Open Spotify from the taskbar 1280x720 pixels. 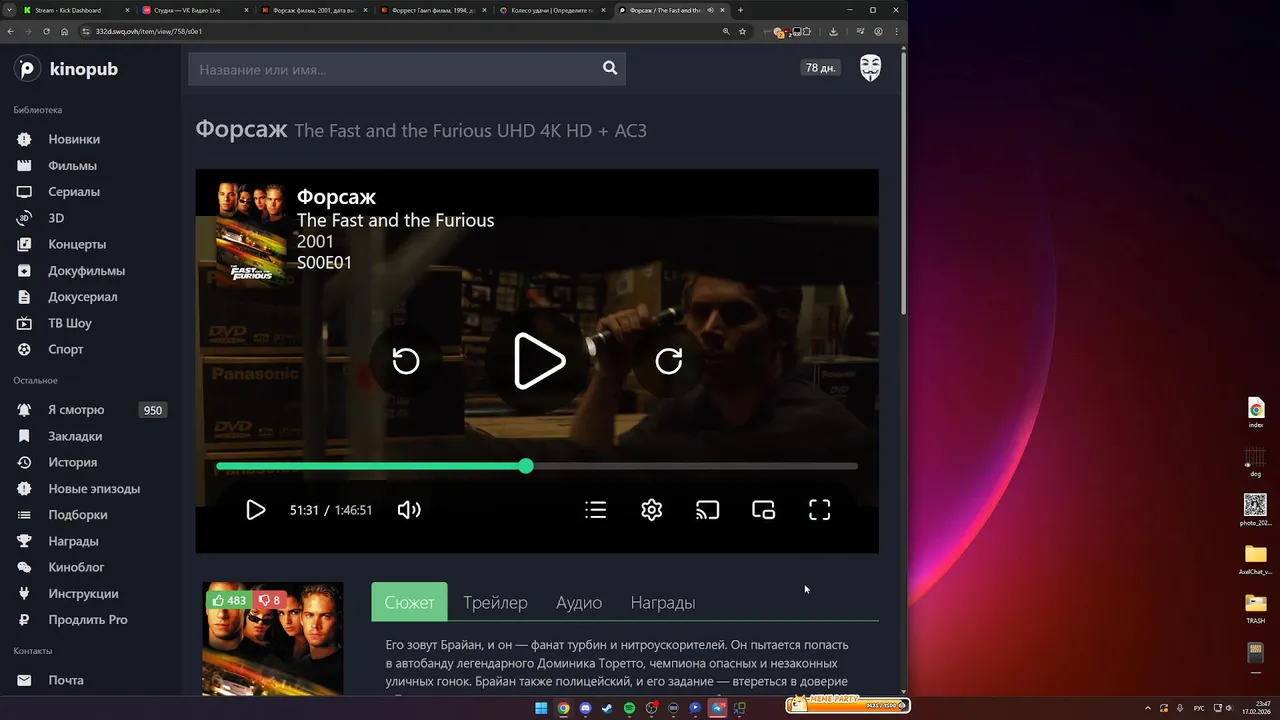pos(629,708)
